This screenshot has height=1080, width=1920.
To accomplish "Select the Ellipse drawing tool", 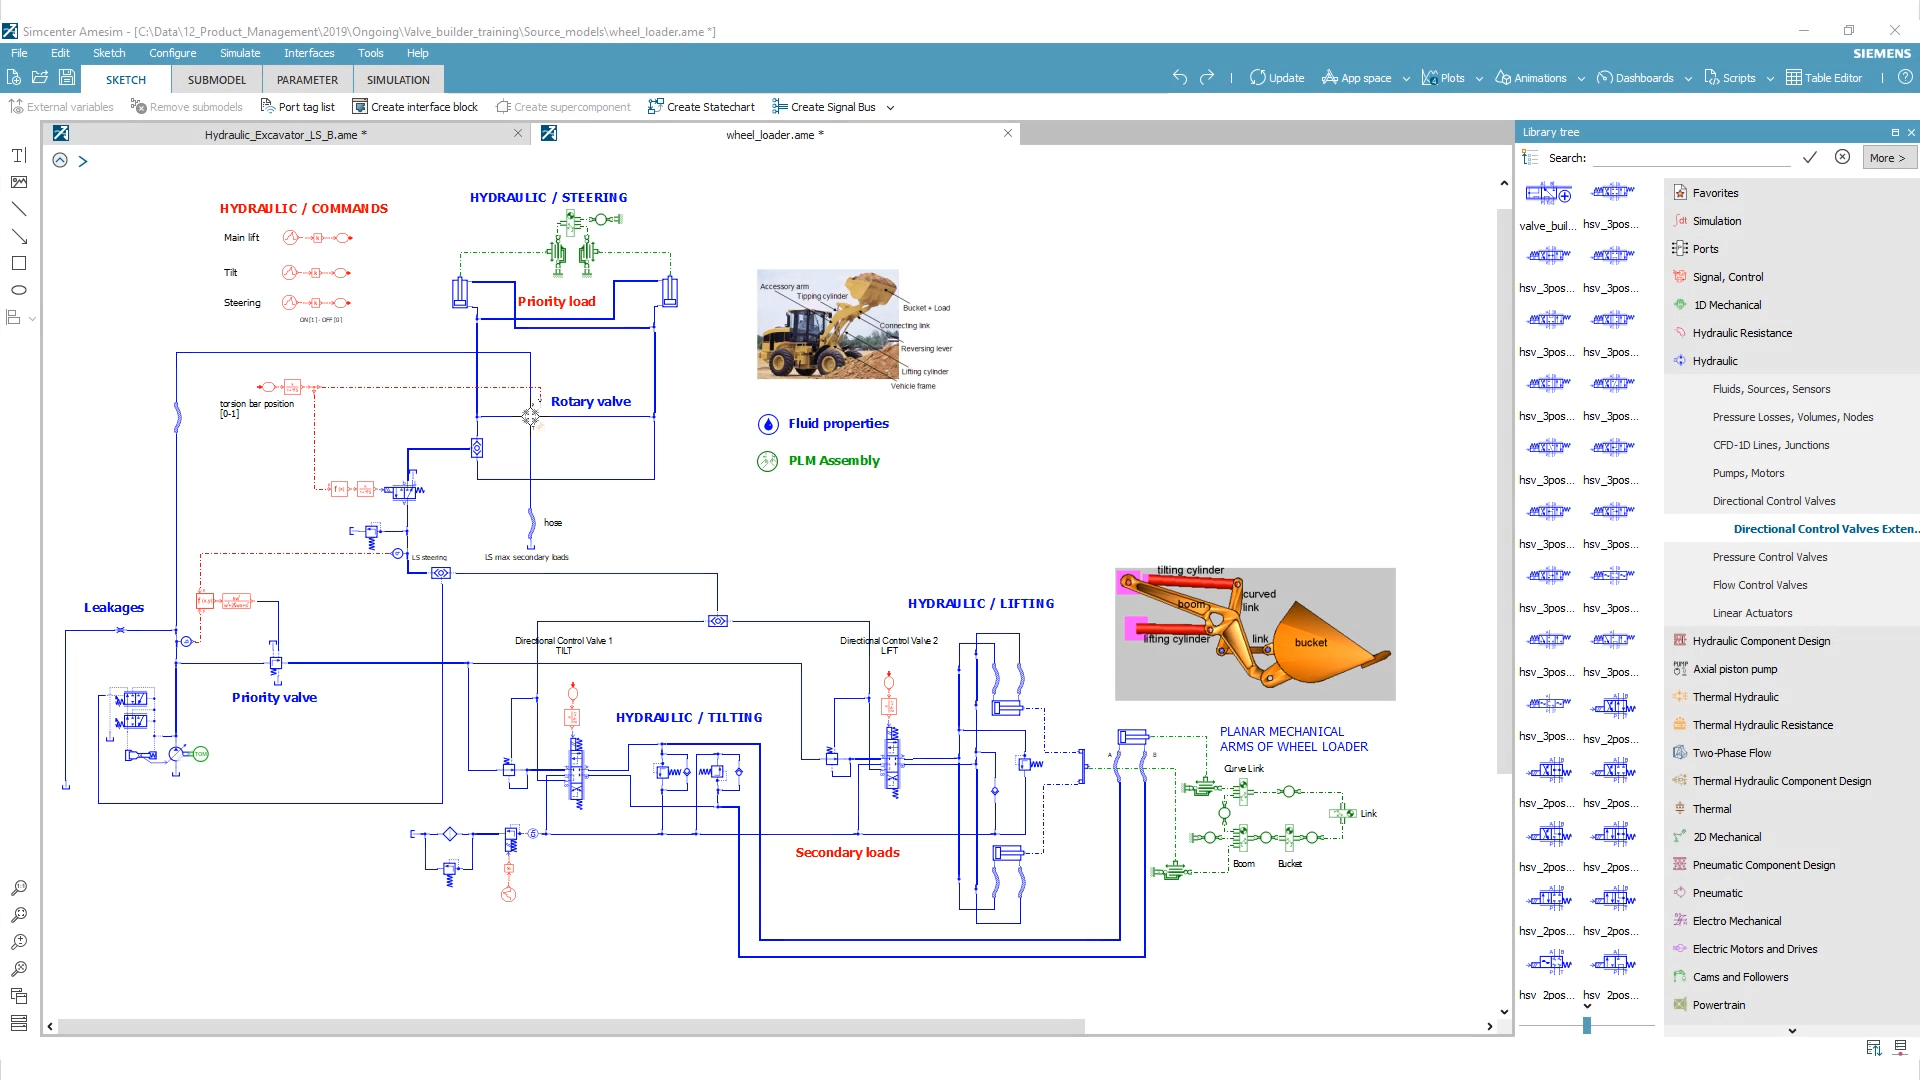I will [x=18, y=290].
